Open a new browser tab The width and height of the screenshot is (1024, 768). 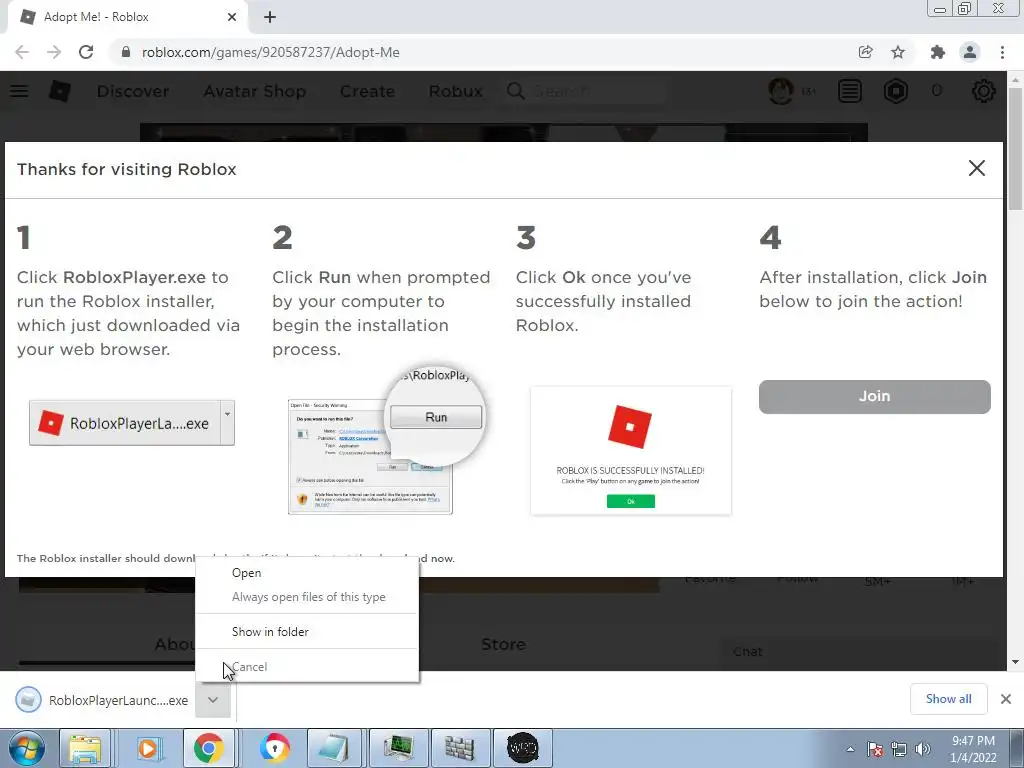pos(270,17)
